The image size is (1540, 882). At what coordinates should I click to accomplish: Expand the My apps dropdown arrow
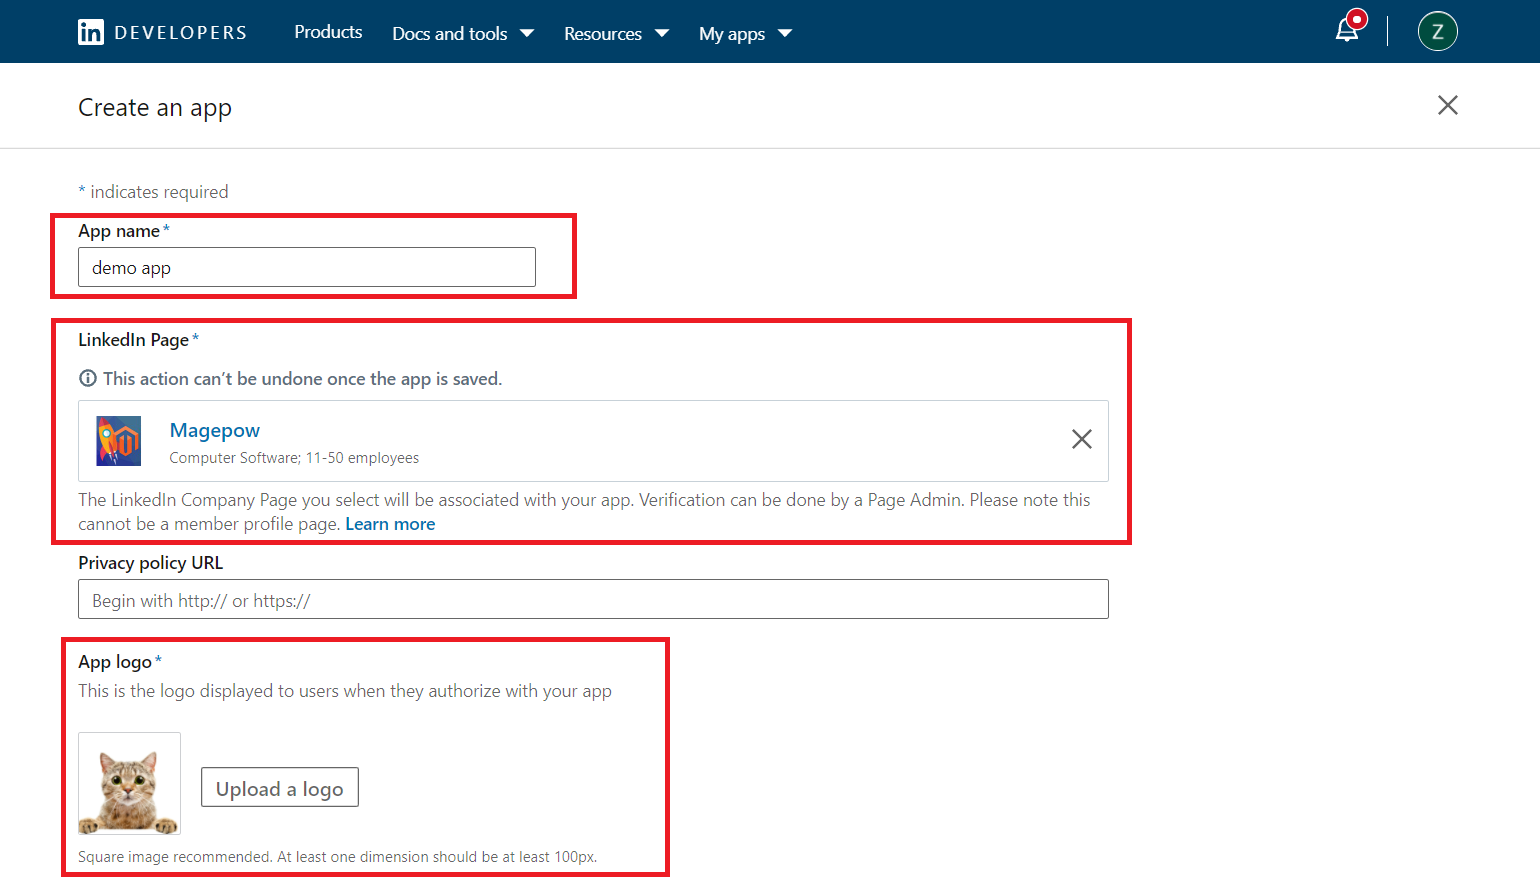tap(785, 34)
